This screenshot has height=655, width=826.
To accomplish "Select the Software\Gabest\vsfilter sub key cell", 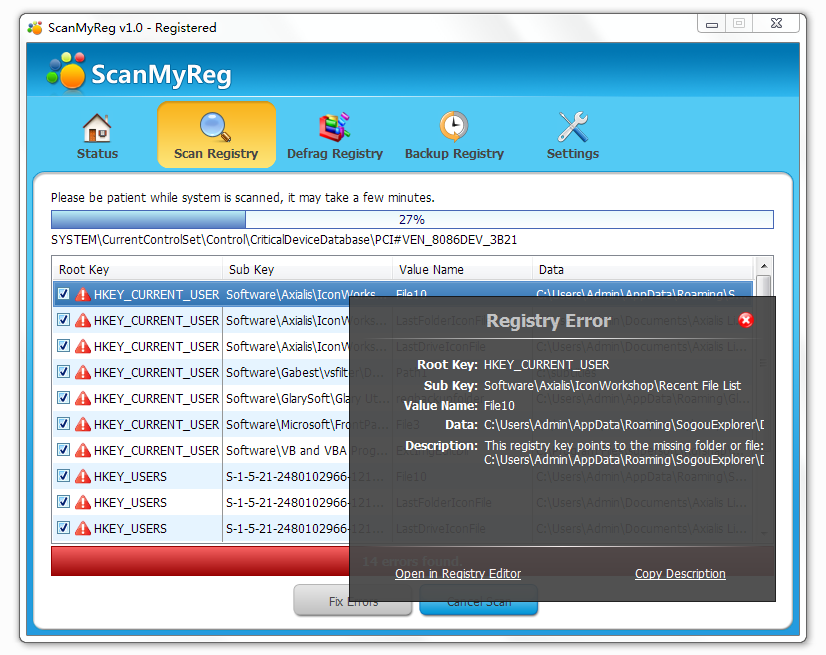I will [x=287, y=373].
